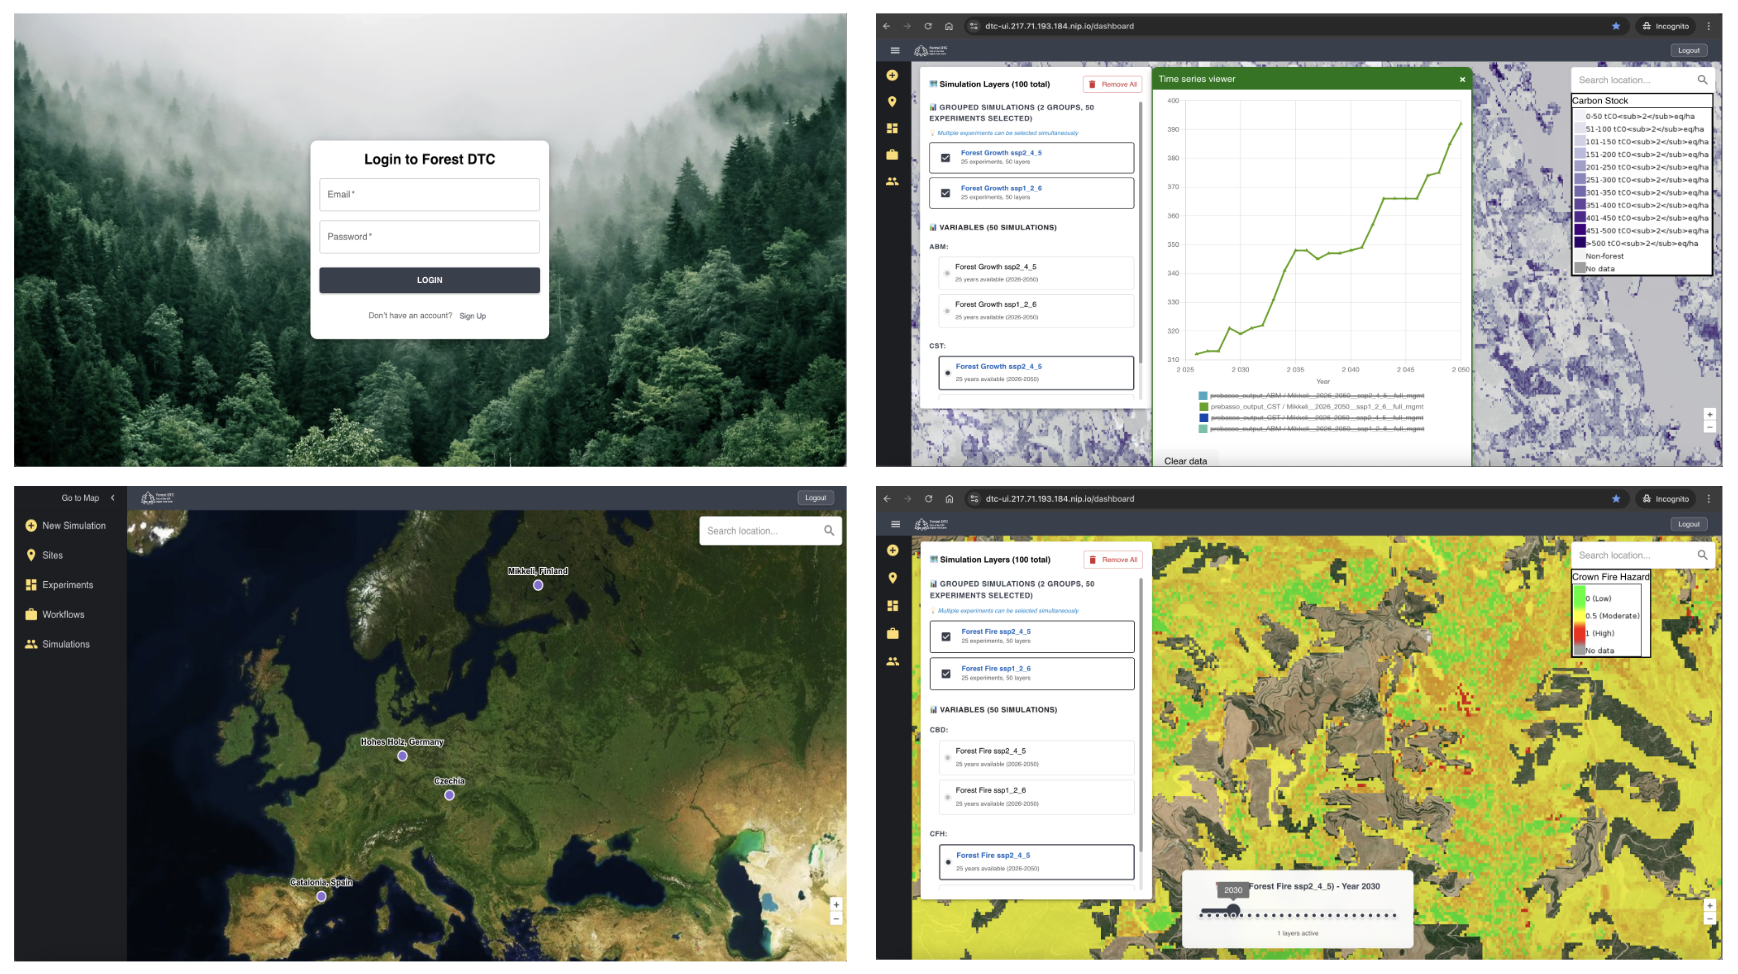The width and height of the screenshot is (1738, 974).
Task: Open Experiments from the expanded sidebar menu
Action: pyautogui.click(x=67, y=585)
